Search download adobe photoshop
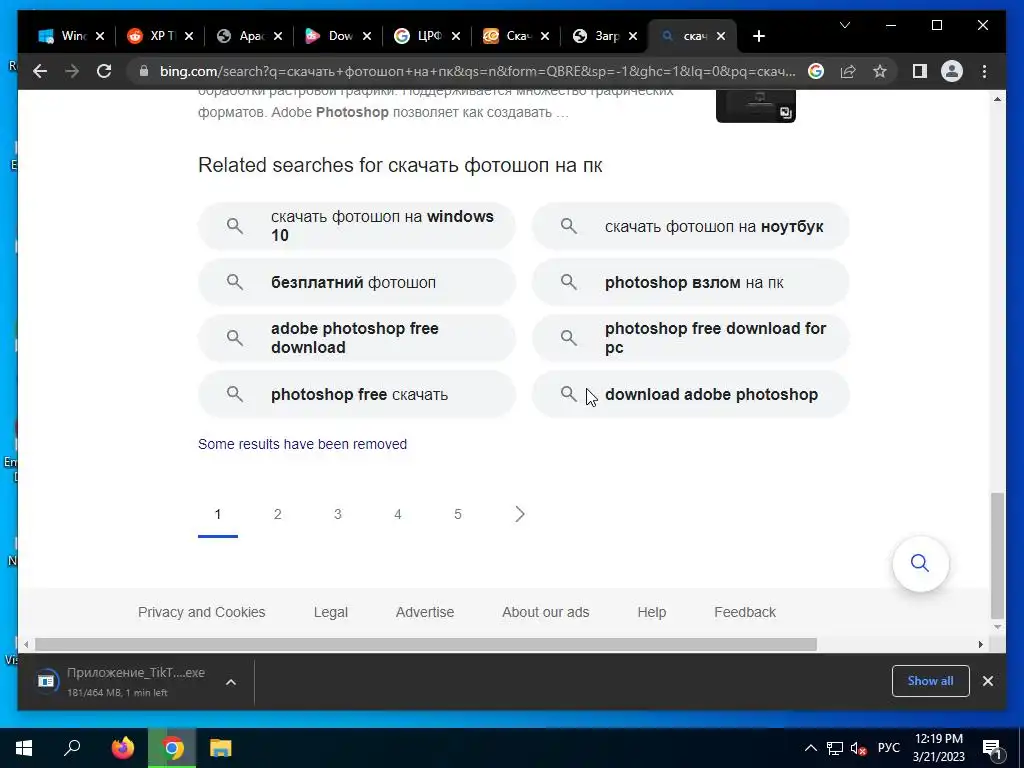Screen dimensions: 1024x768 pyautogui.click(x=690, y=394)
